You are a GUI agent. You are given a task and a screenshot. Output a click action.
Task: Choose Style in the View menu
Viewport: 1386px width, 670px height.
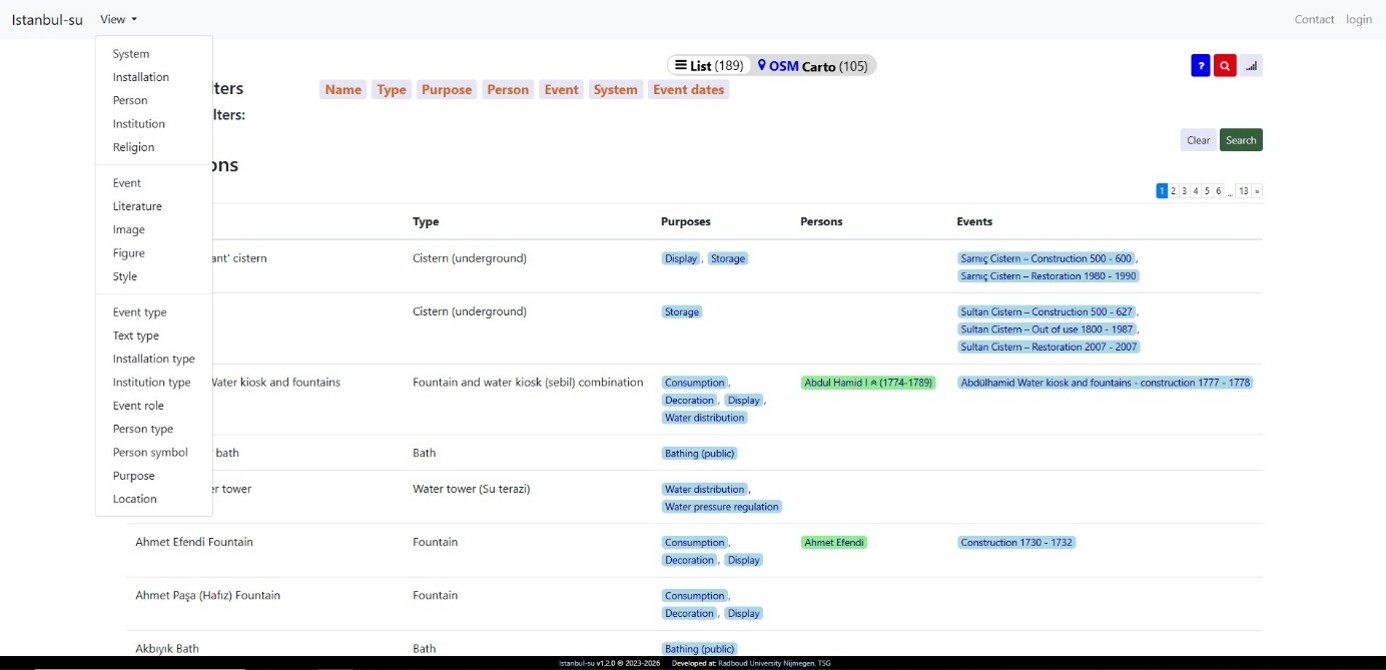pyautogui.click(x=125, y=277)
